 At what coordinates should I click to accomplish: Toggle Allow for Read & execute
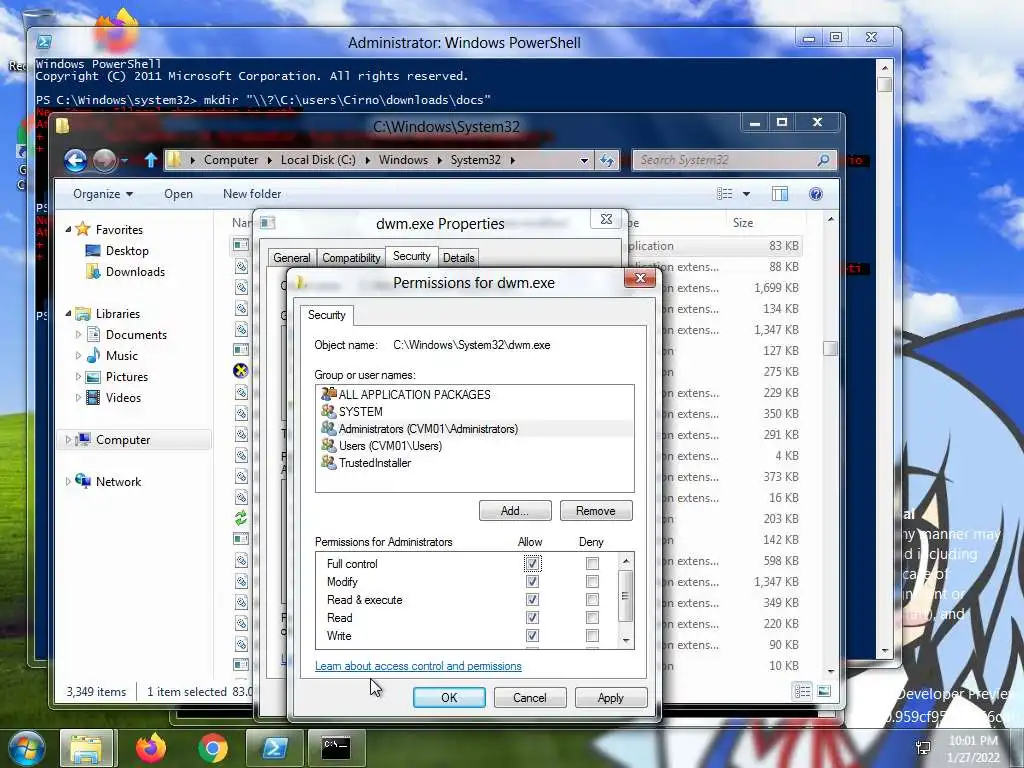pyautogui.click(x=532, y=600)
